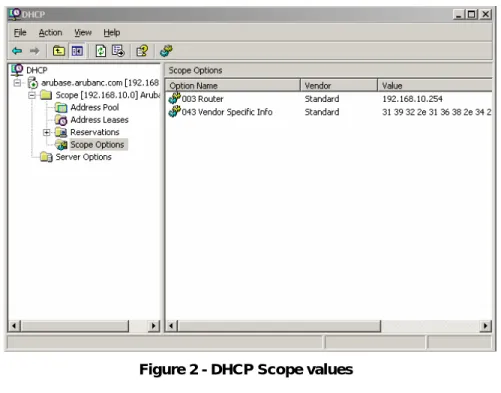The width and height of the screenshot is (501, 393).
Task: Expand the Reservations node
Action: (x=47, y=133)
